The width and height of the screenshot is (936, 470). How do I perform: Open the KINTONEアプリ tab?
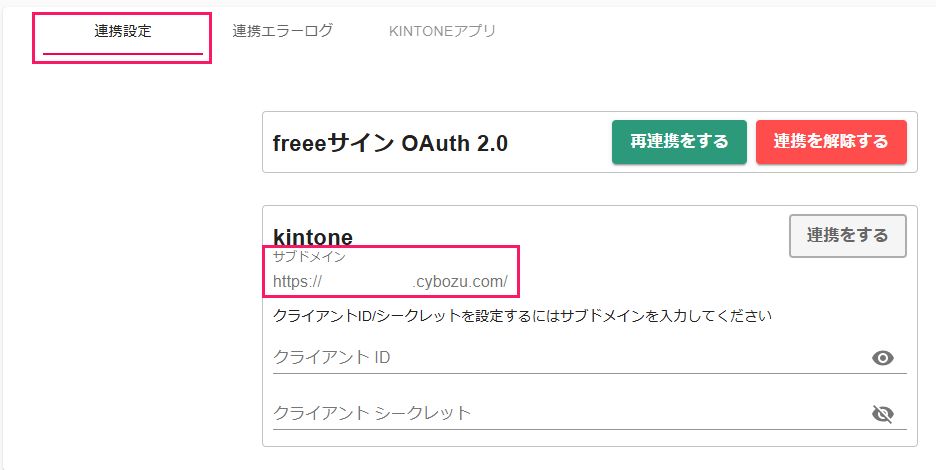click(x=442, y=31)
